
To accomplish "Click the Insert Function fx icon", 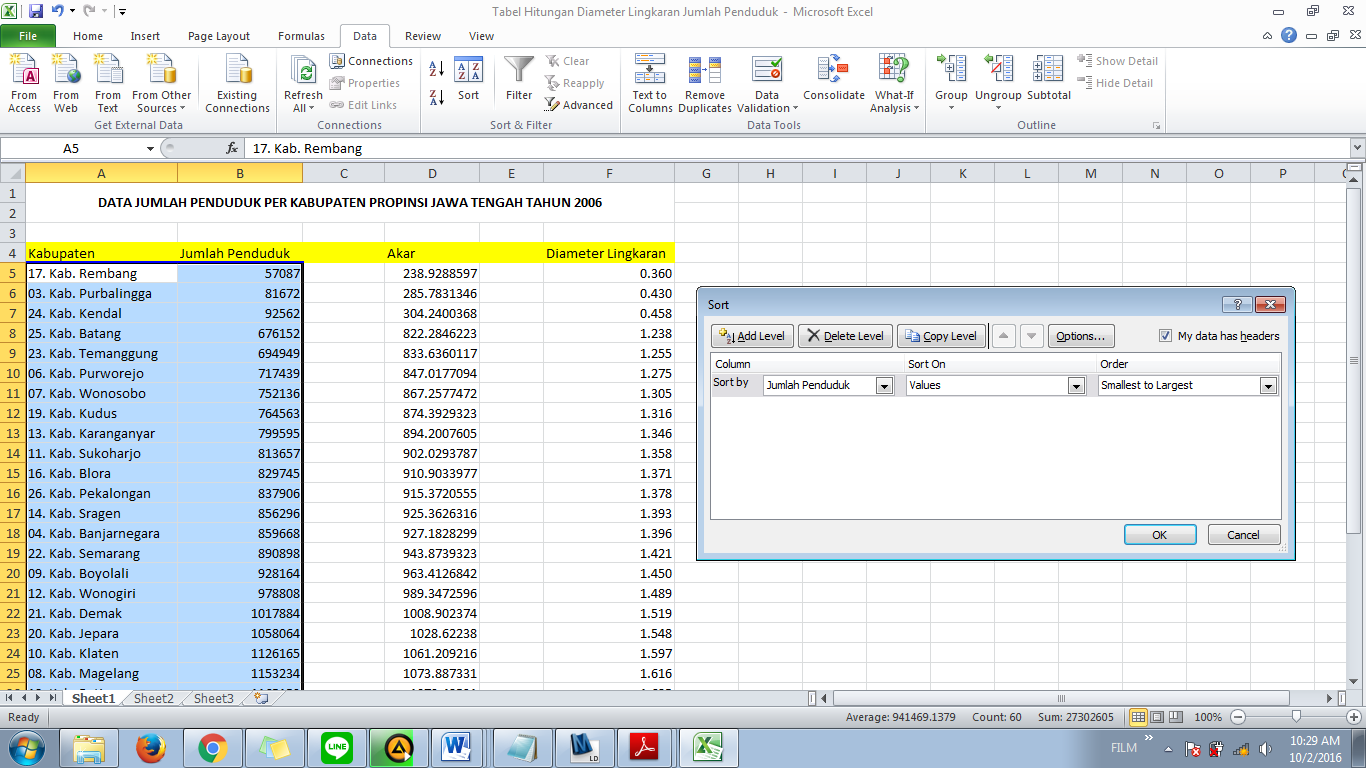I will pyautogui.click(x=232, y=148).
